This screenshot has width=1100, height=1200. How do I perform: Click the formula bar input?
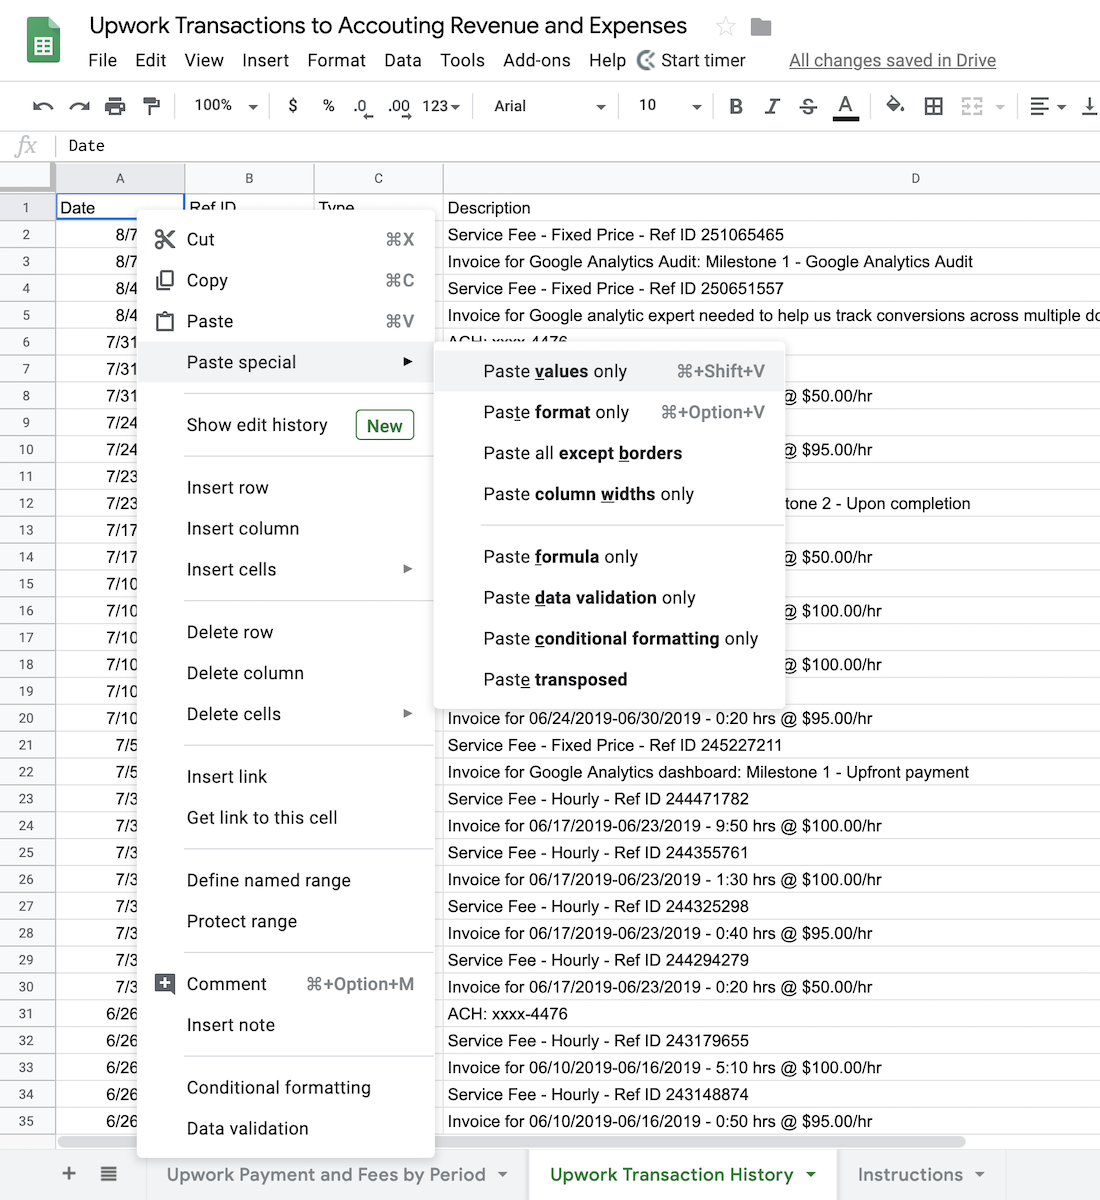pyautogui.click(x=580, y=146)
